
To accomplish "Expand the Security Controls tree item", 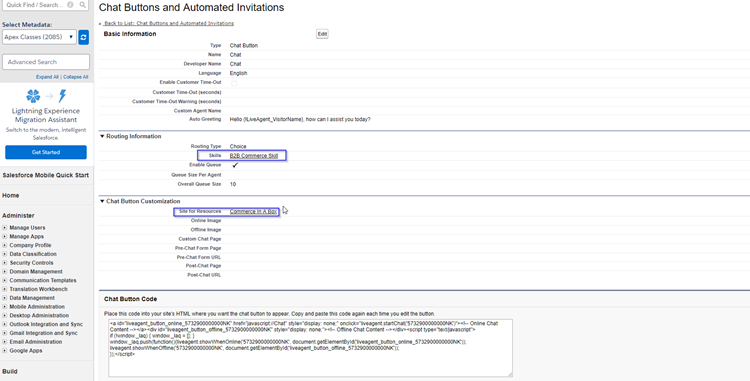I will pos(5,263).
